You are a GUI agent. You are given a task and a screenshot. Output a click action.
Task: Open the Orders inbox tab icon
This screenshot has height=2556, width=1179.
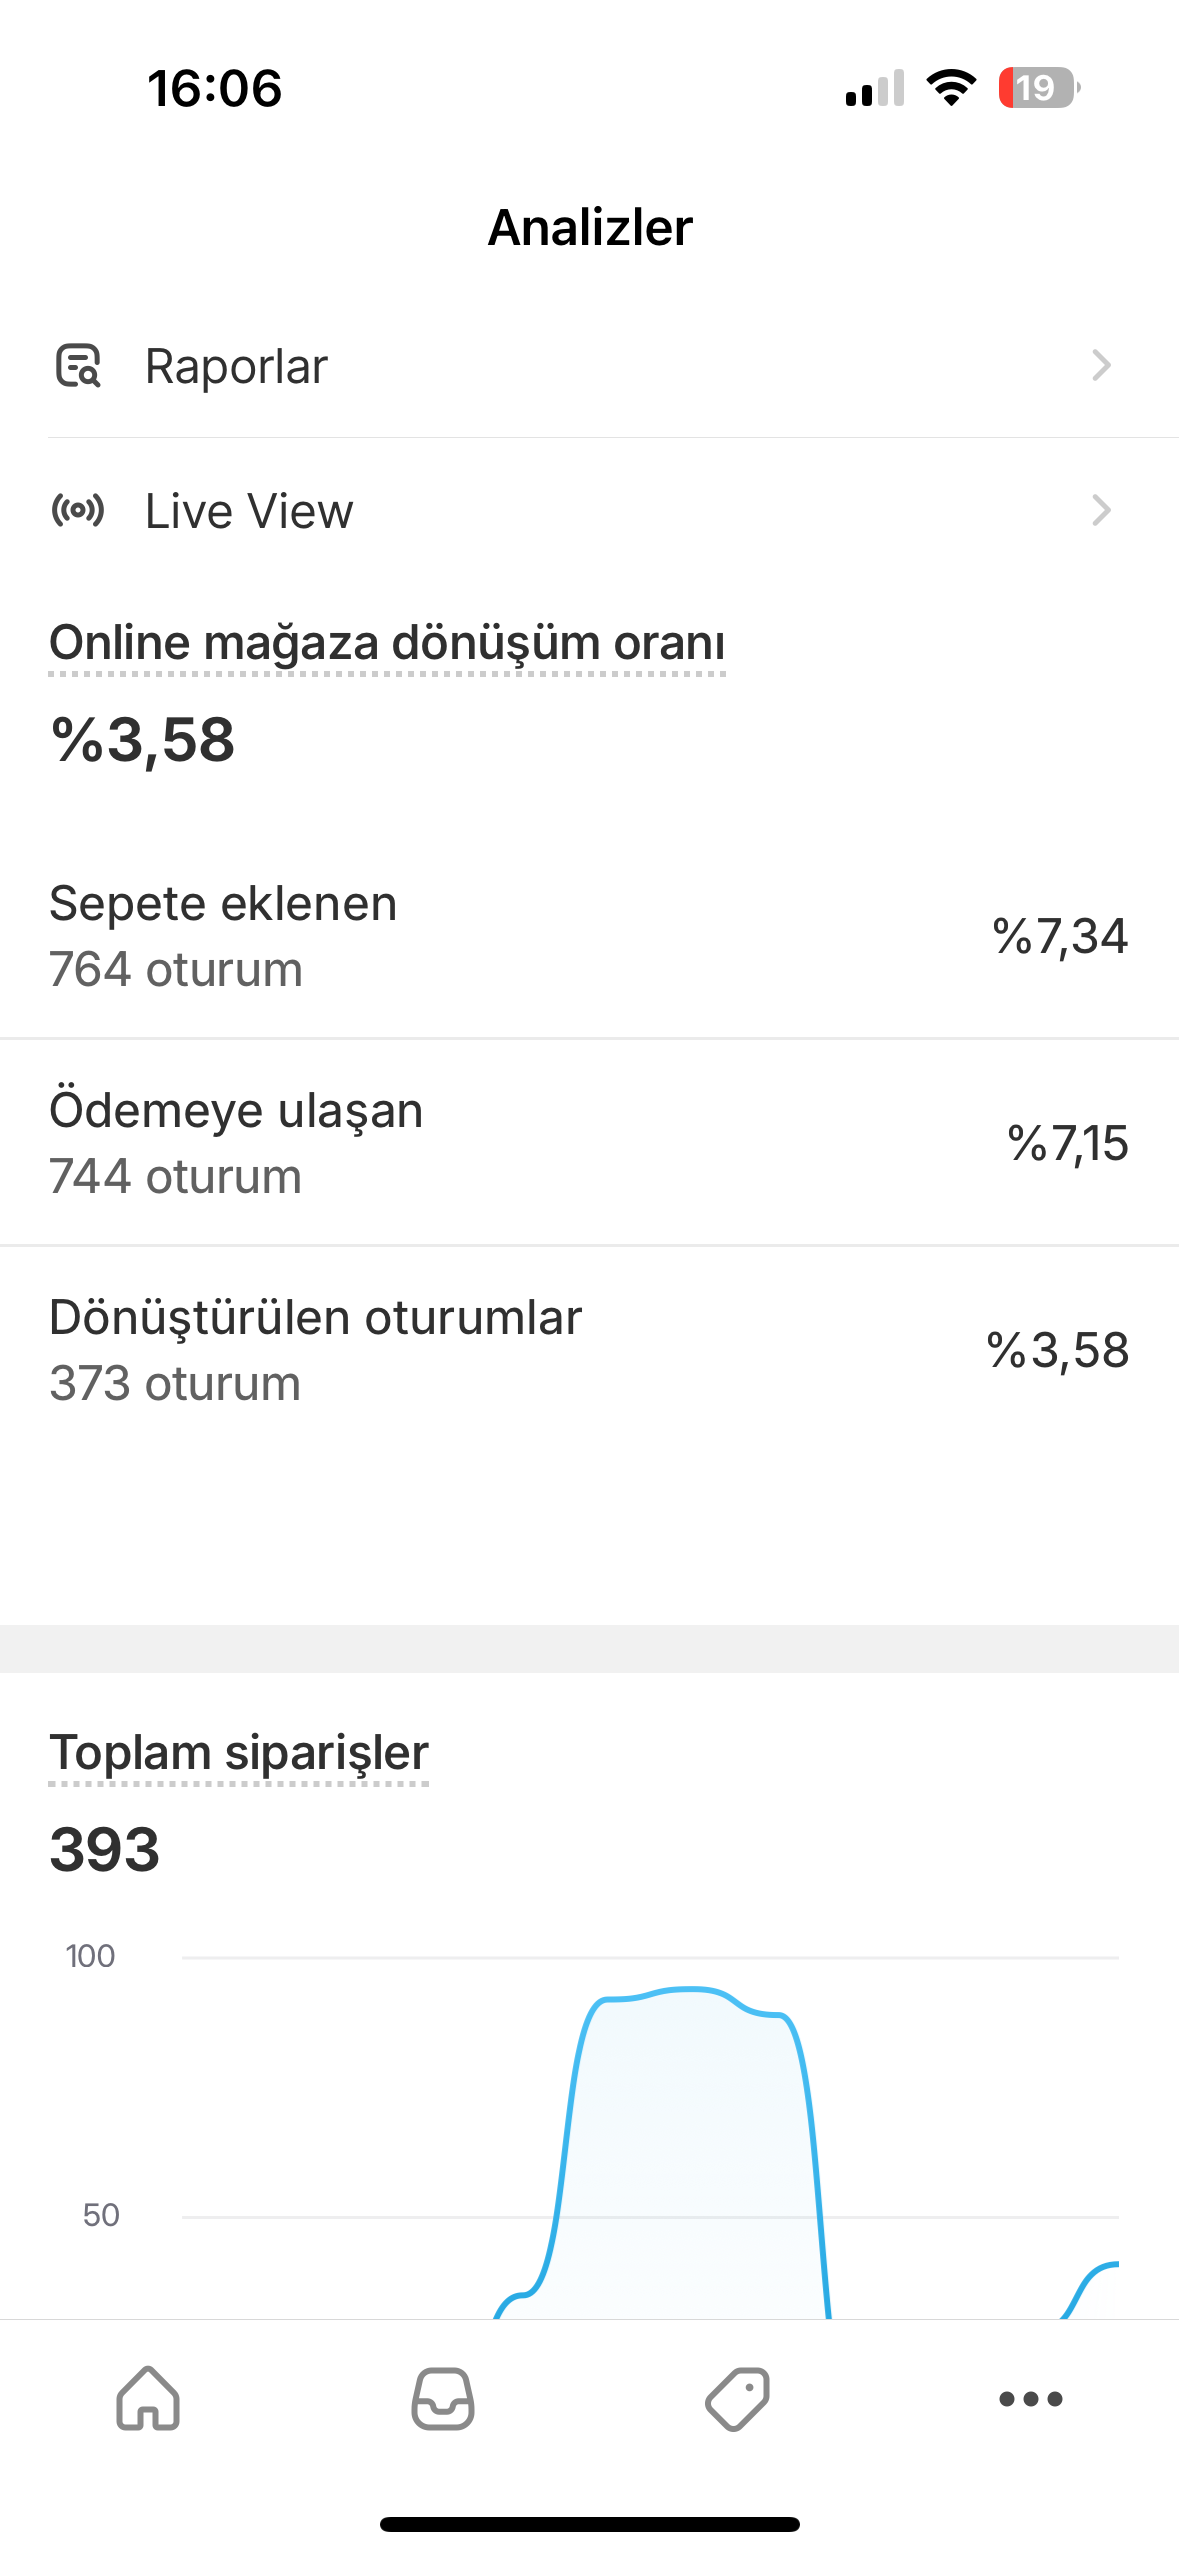point(443,2398)
